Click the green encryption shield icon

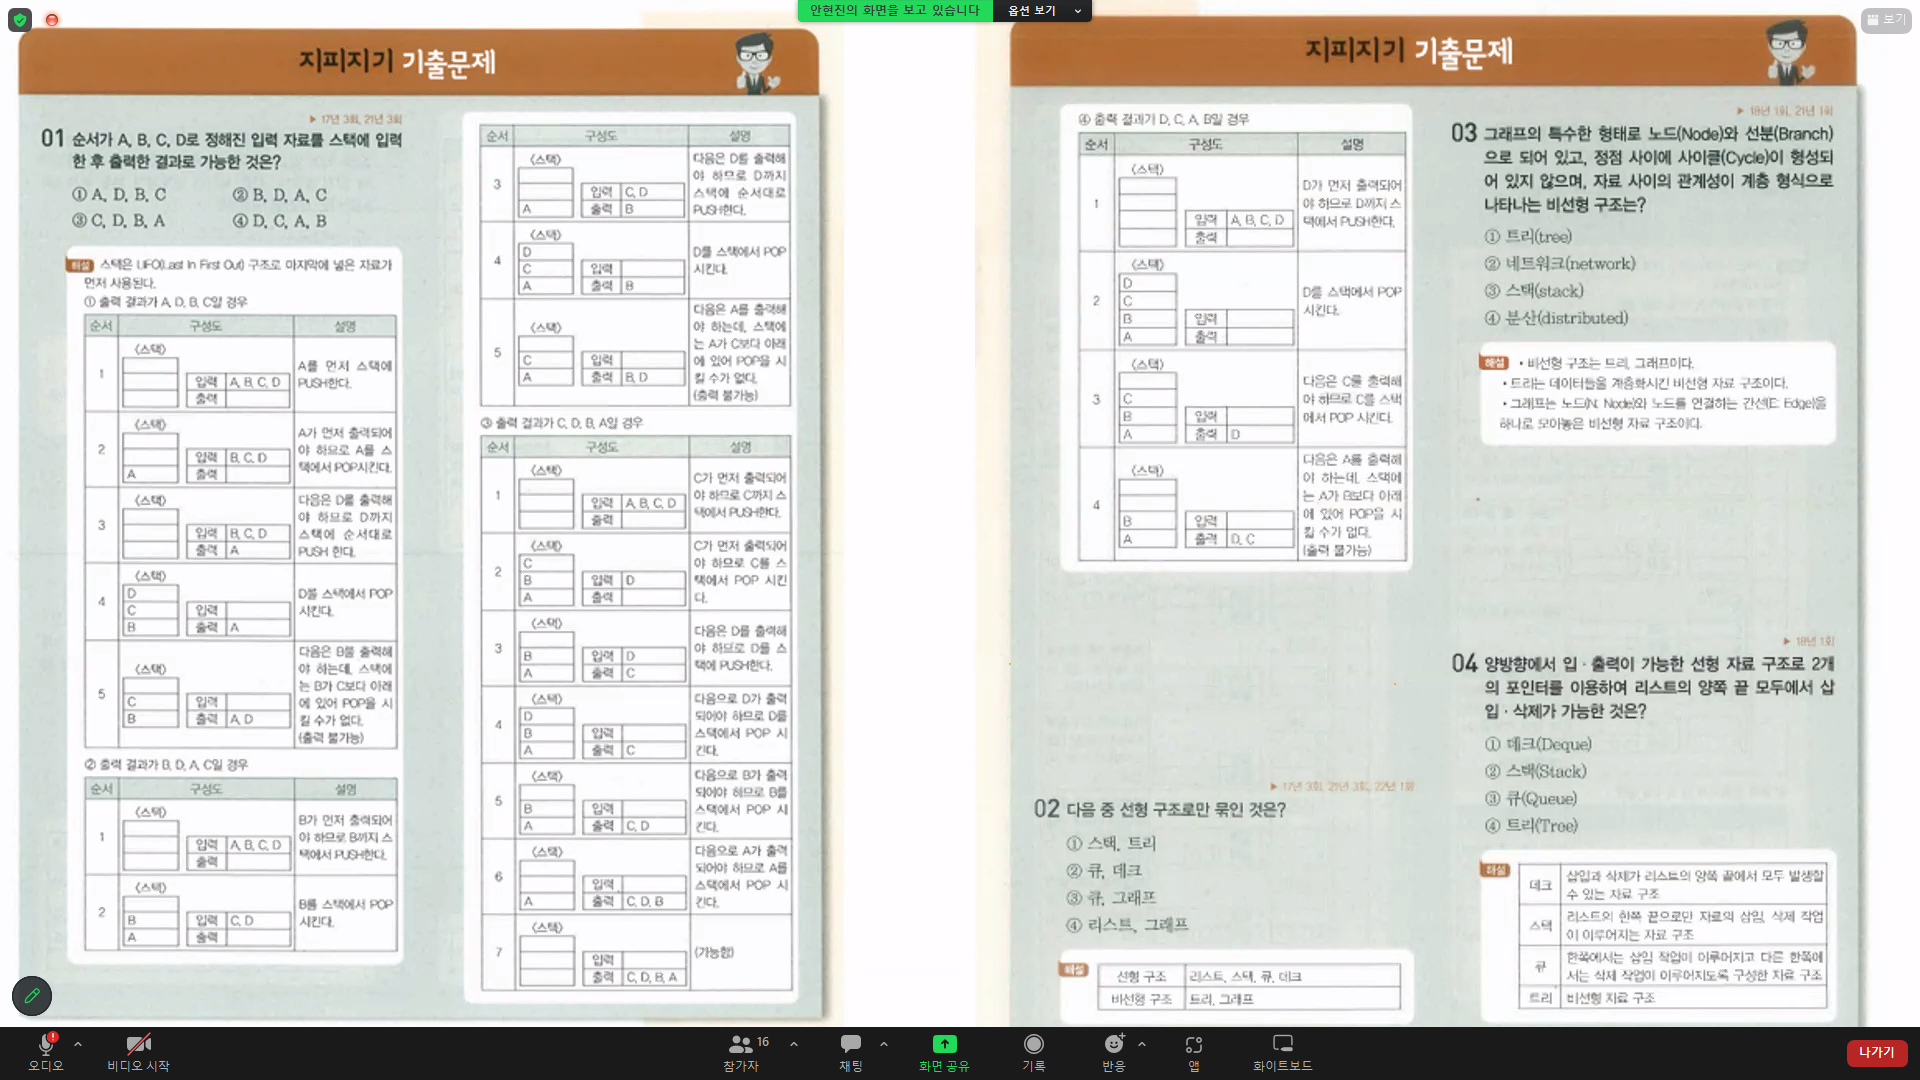point(20,19)
